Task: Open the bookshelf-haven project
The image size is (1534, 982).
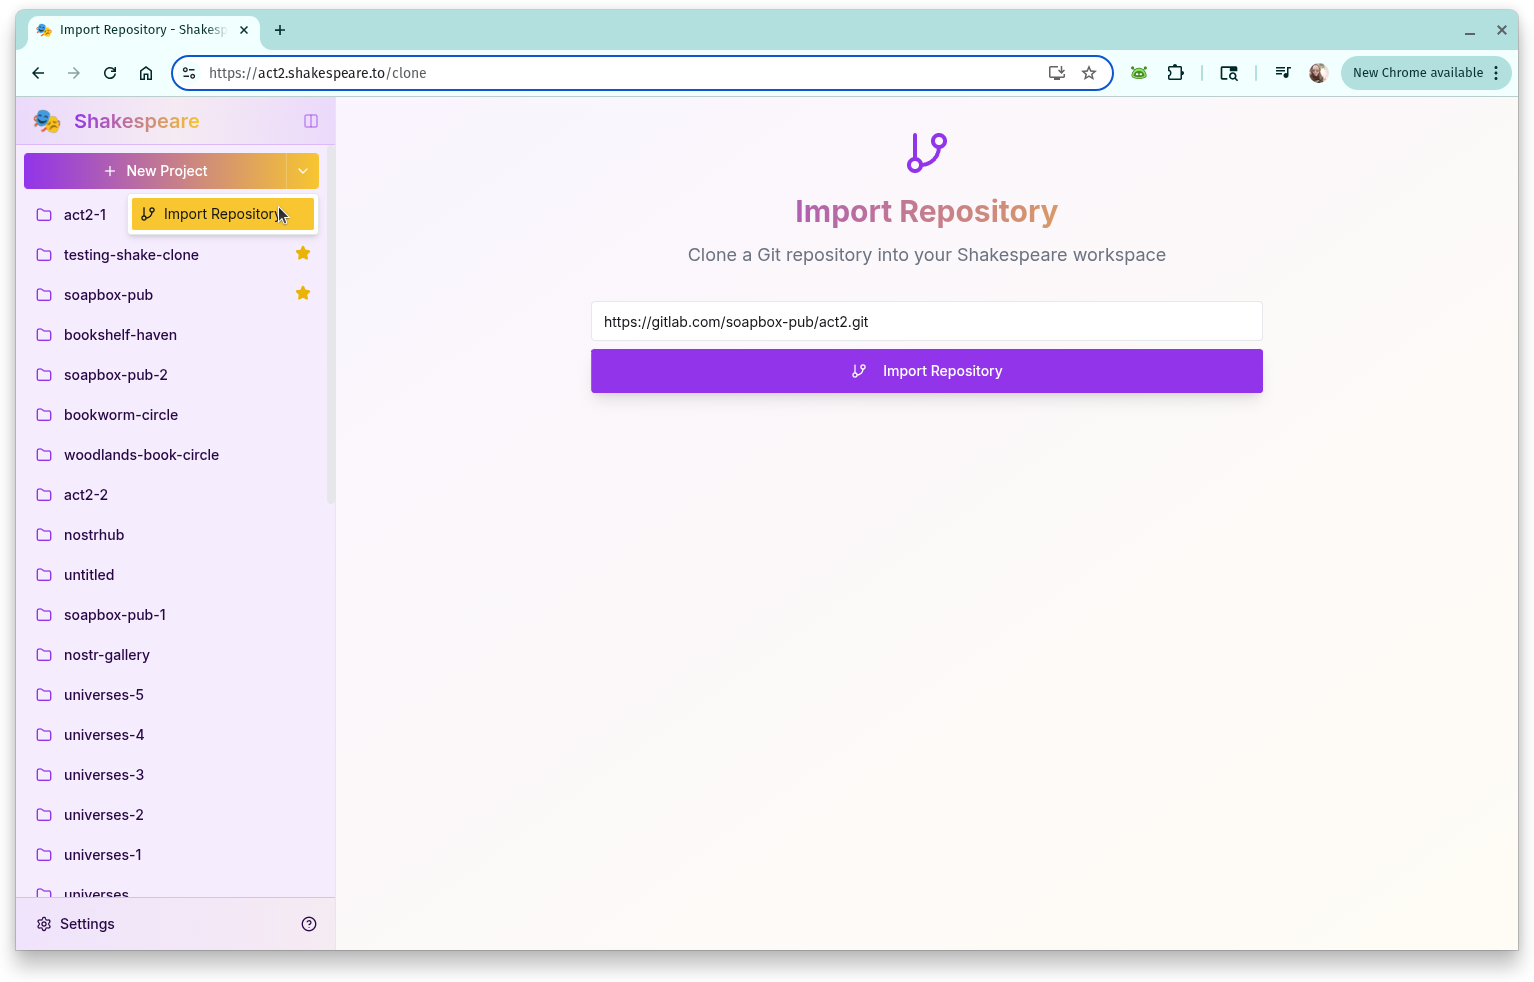Action: (120, 334)
